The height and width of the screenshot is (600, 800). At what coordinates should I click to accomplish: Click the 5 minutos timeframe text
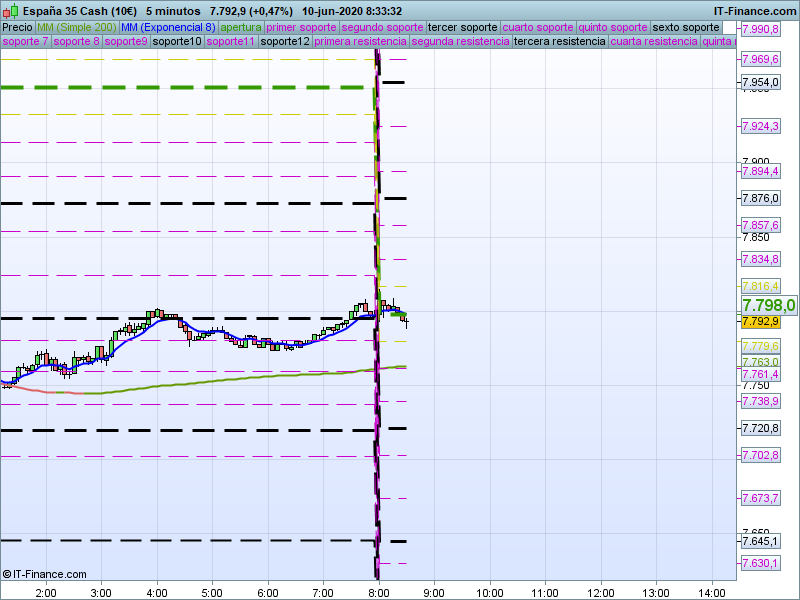[173, 11]
